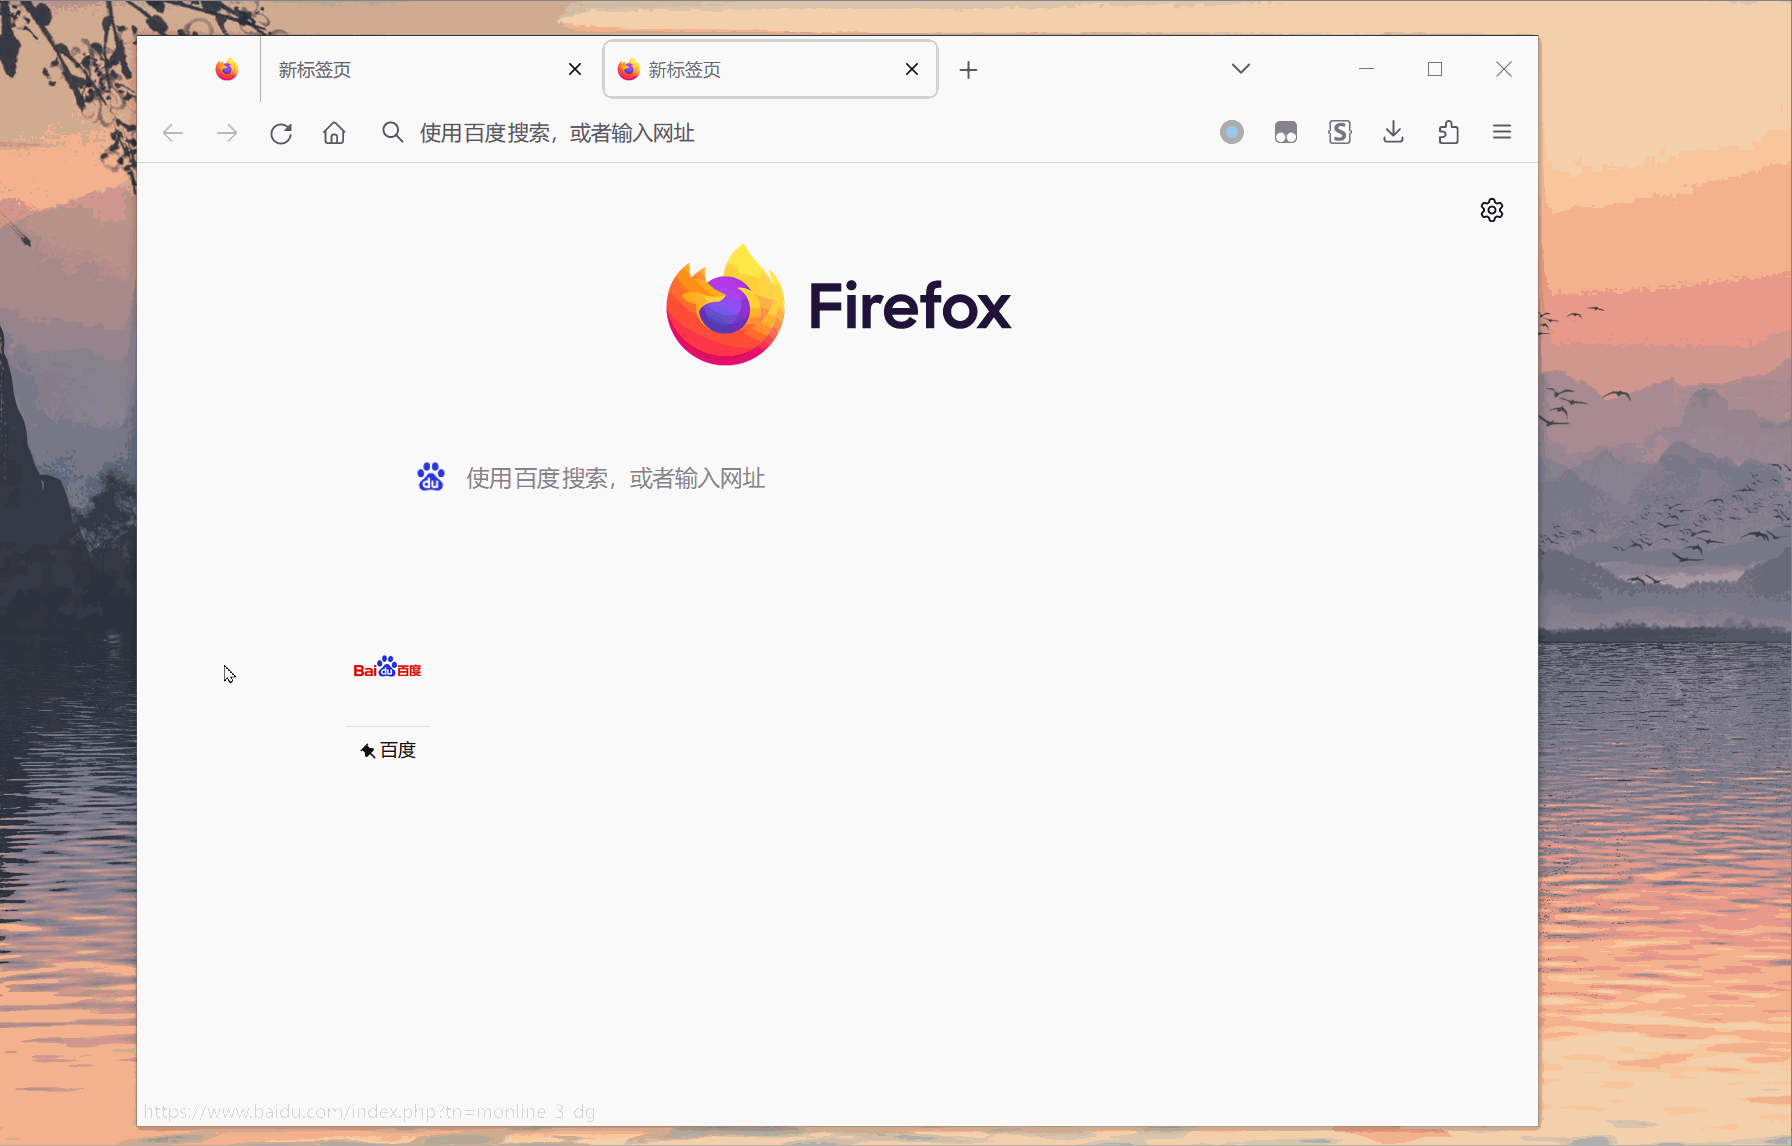Click the Back navigation arrow
This screenshot has width=1792, height=1146.
click(x=173, y=133)
